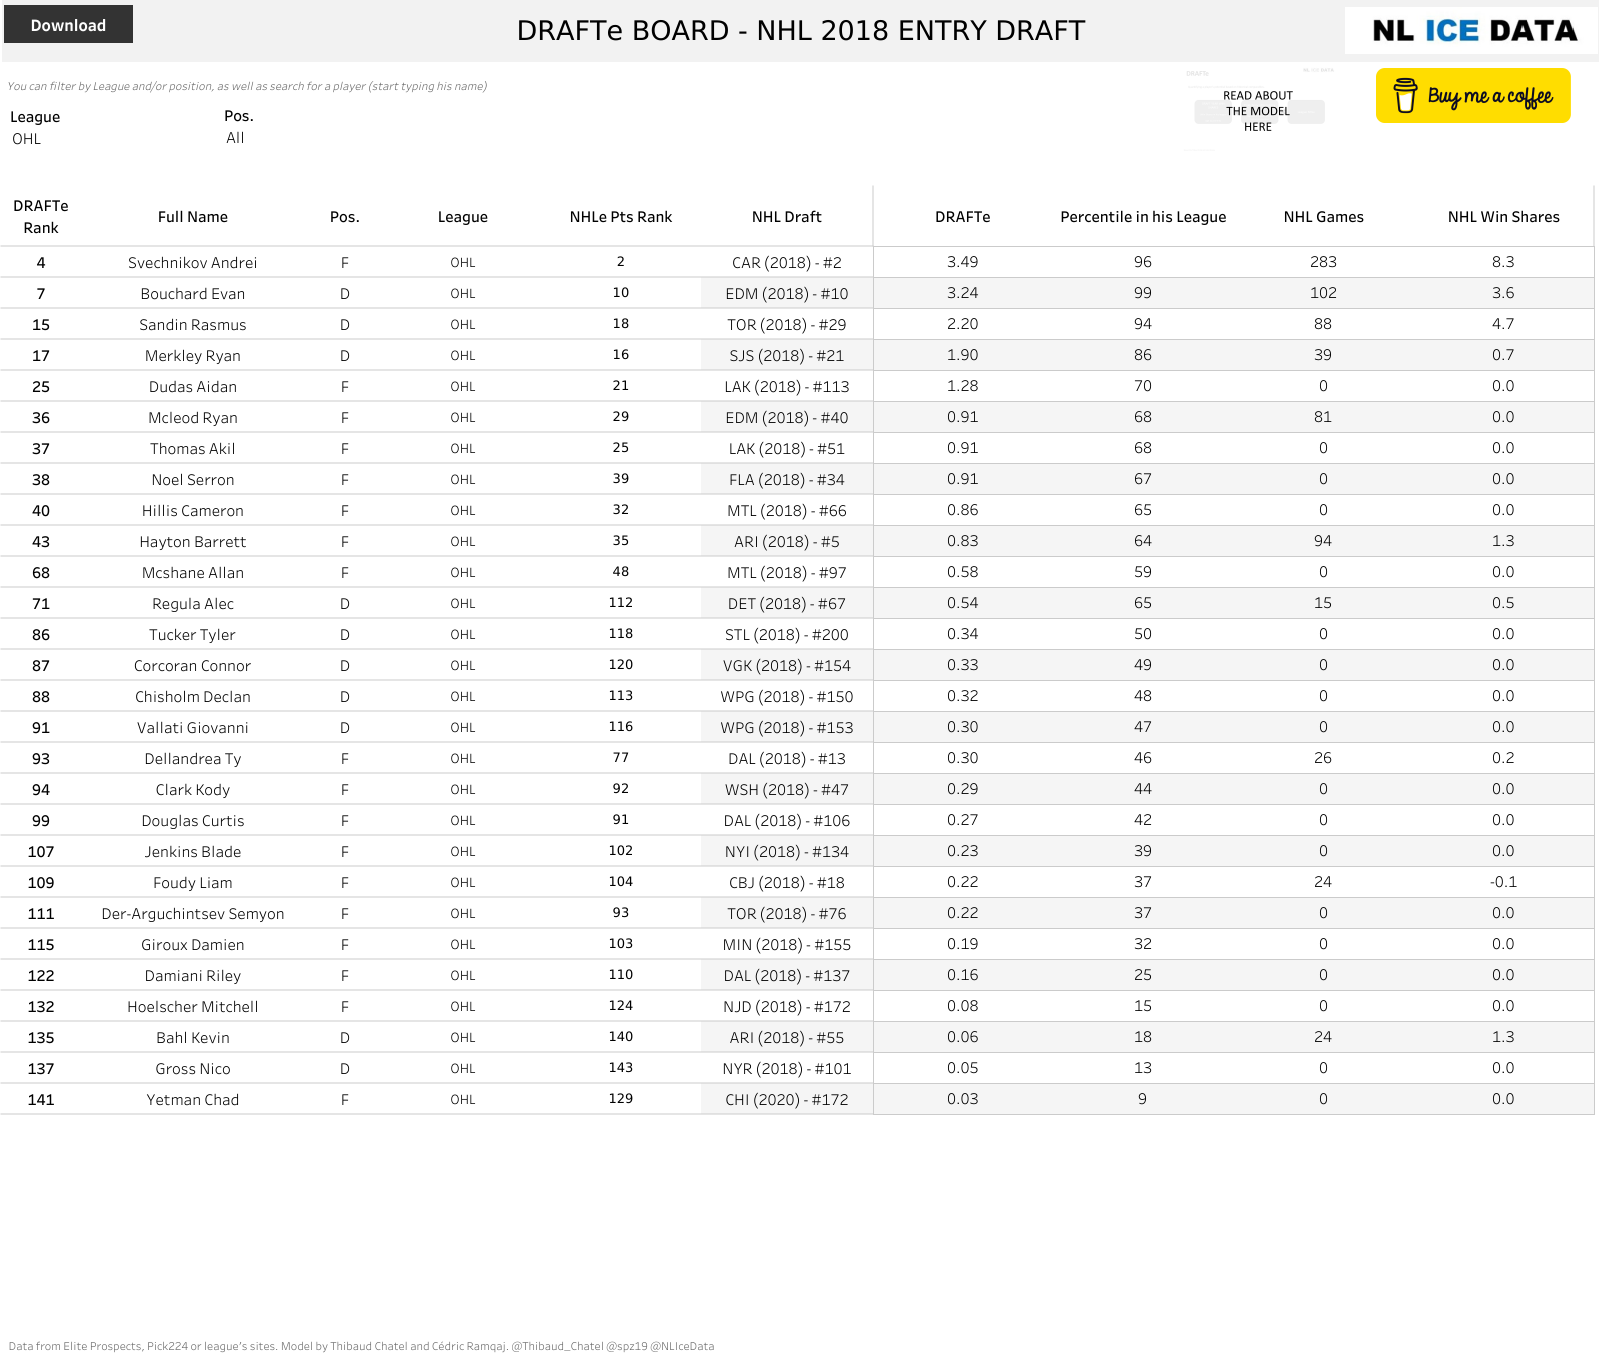Screen dimensions: 1599x1365
Task: Click draft cell ARI (2018) - #5
Action: [x=787, y=542]
